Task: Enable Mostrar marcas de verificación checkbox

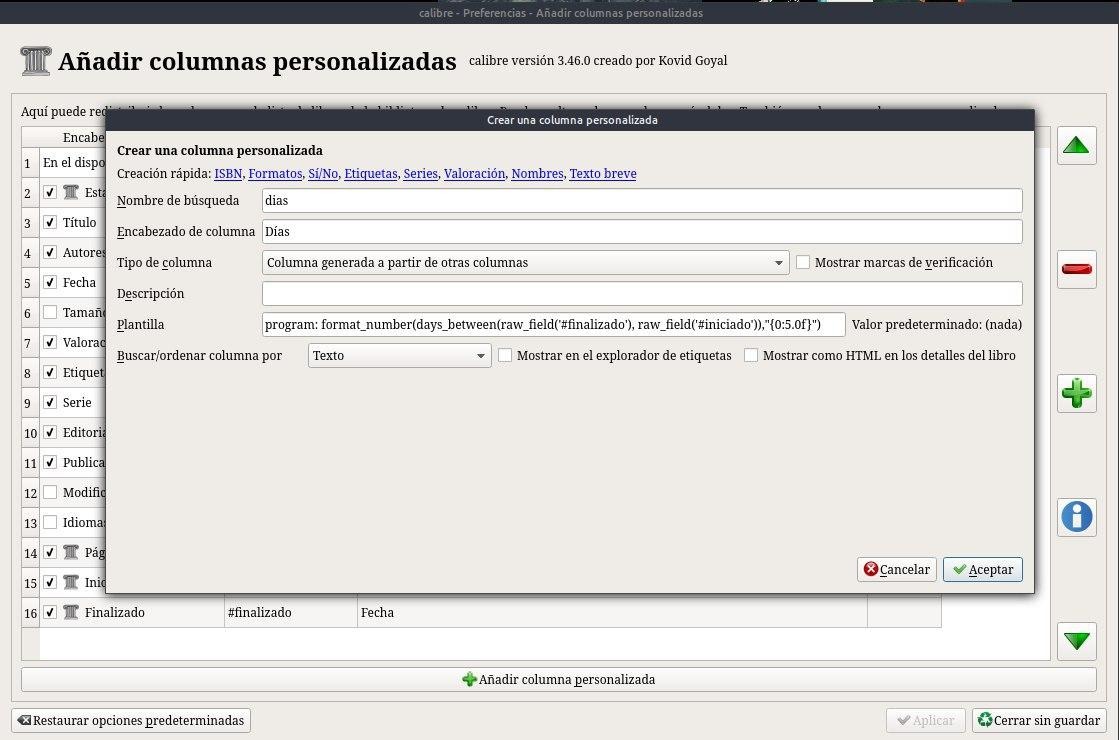Action: point(803,263)
